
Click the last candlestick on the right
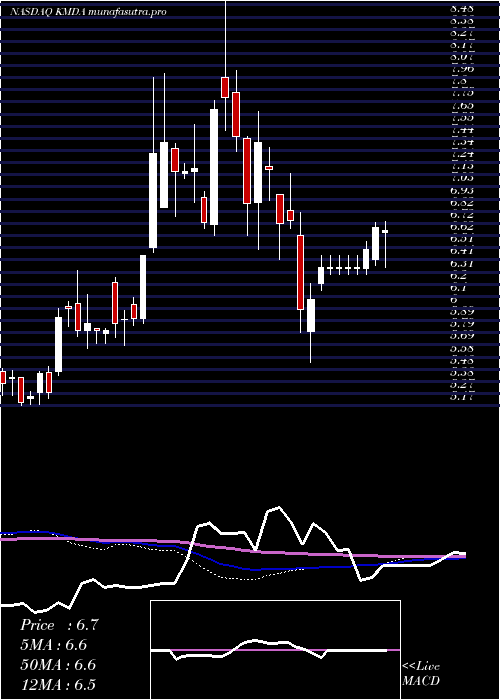tap(385, 231)
